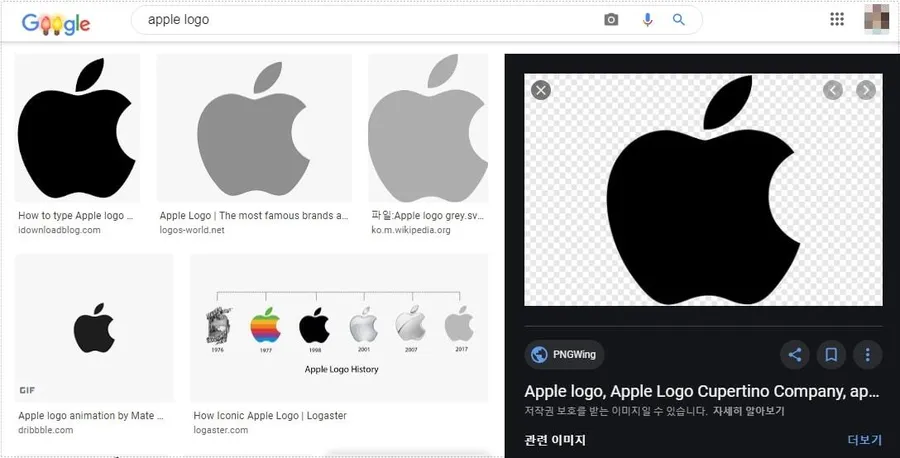Click the blue magnifier search icon

678,20
